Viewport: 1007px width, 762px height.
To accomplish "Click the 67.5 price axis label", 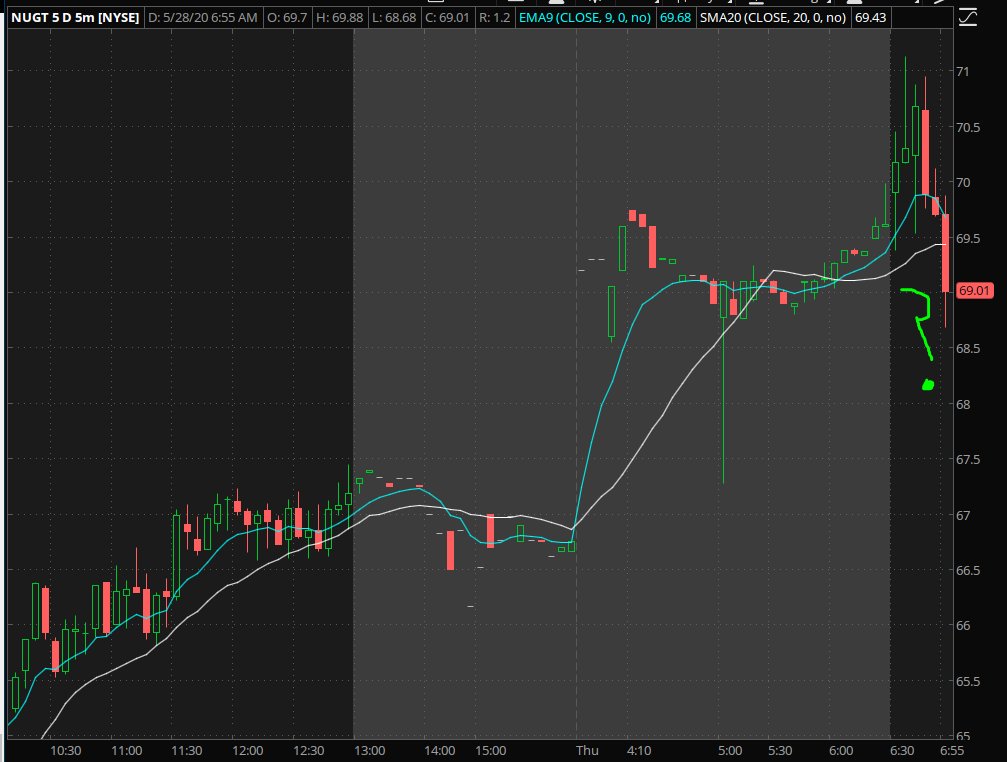I will tap(968, 460).
